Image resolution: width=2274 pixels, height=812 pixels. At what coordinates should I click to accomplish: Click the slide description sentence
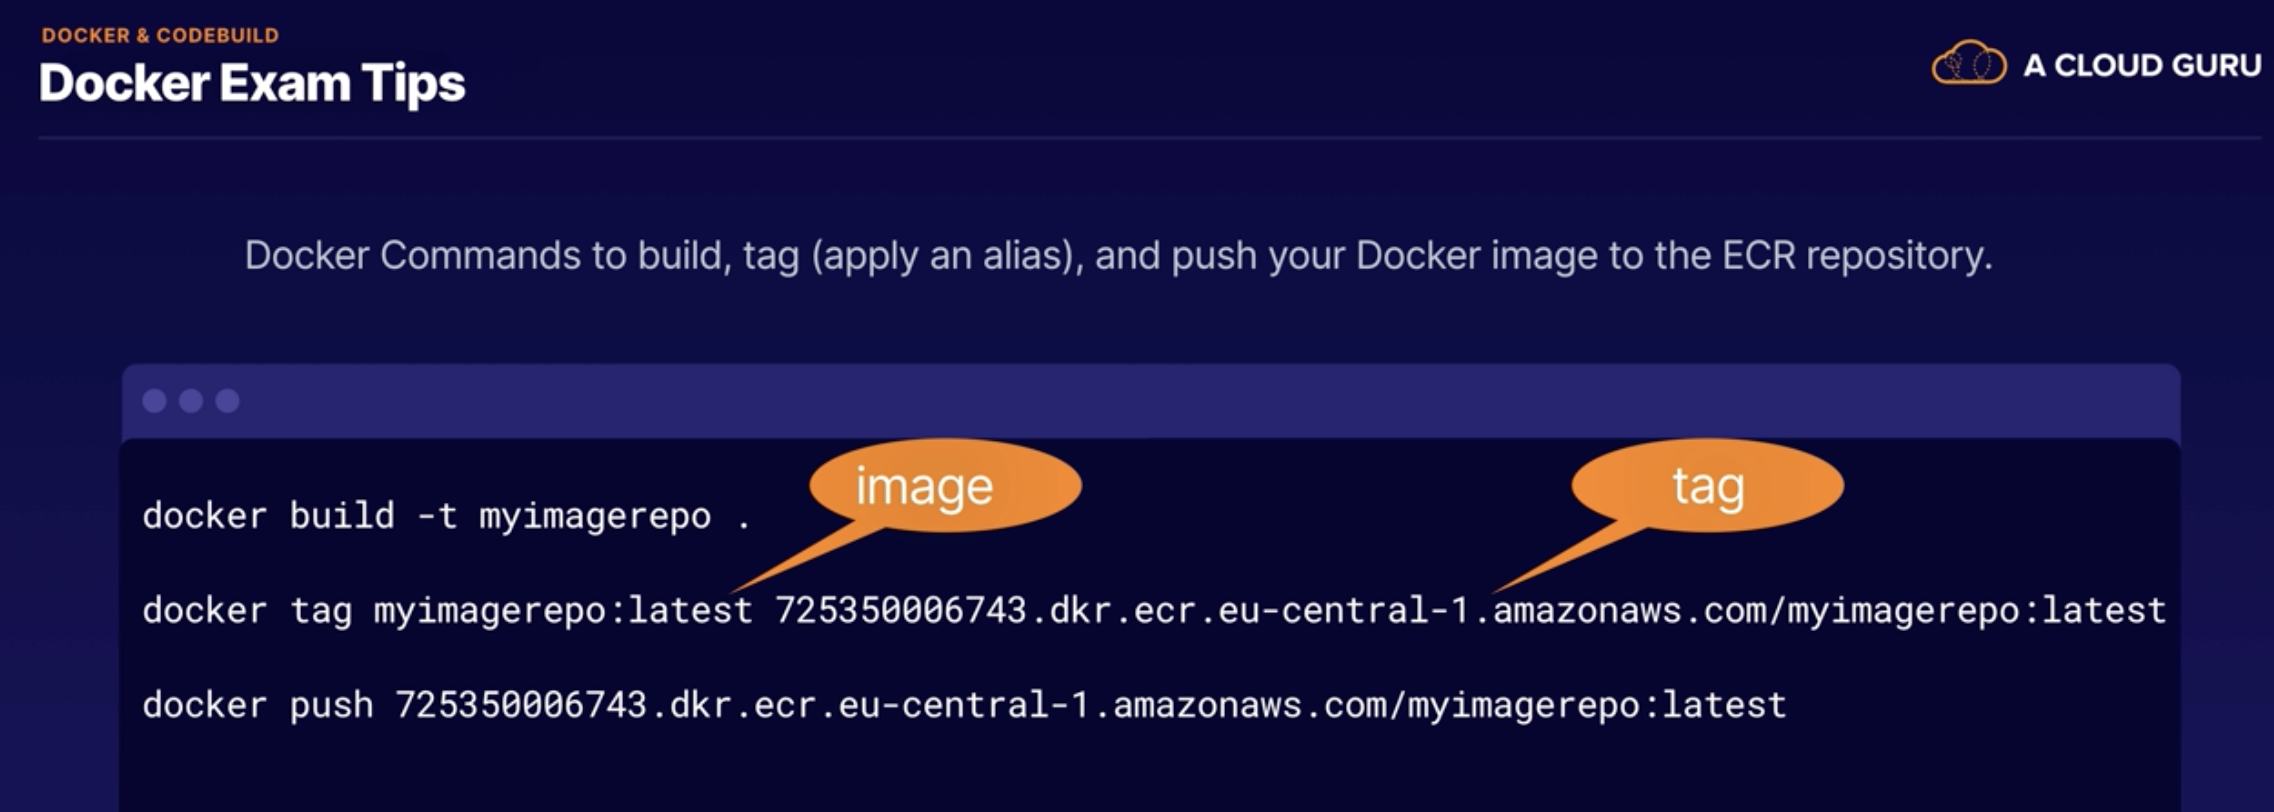tap(1118, 256)
